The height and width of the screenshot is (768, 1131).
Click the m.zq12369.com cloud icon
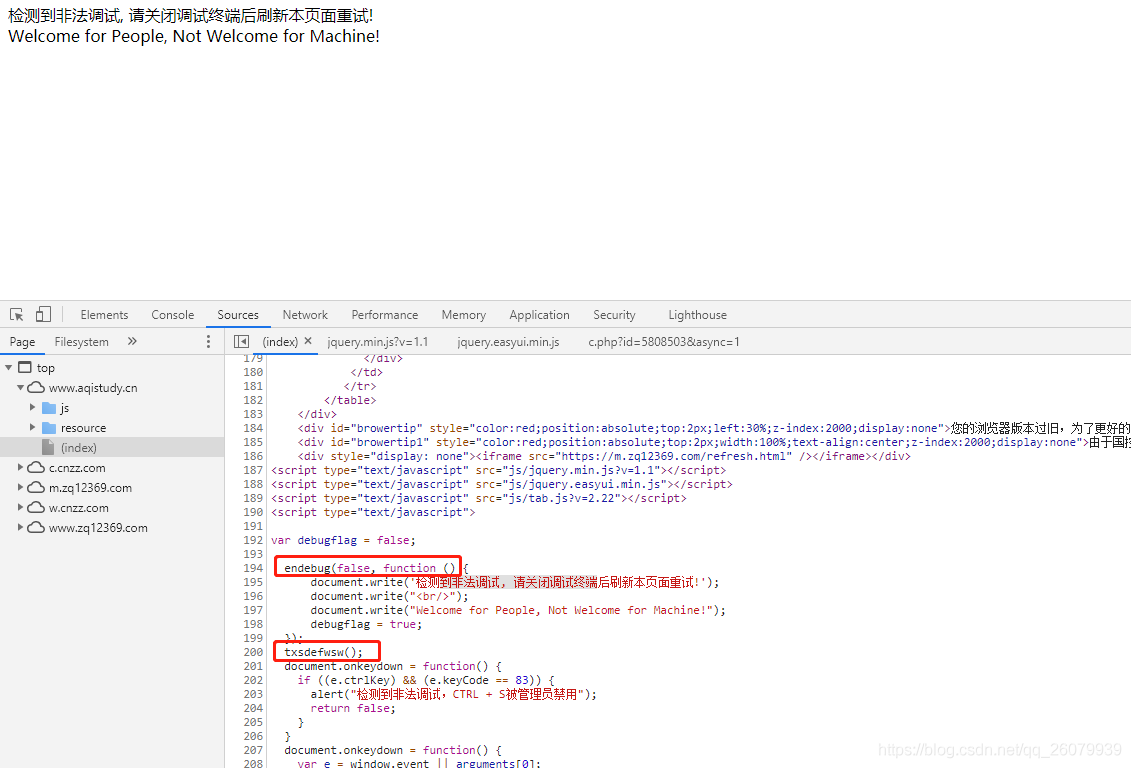pos(36,487)
